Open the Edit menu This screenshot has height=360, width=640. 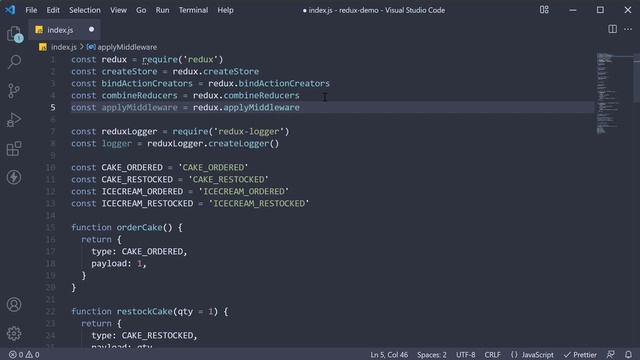pos(53,10)
